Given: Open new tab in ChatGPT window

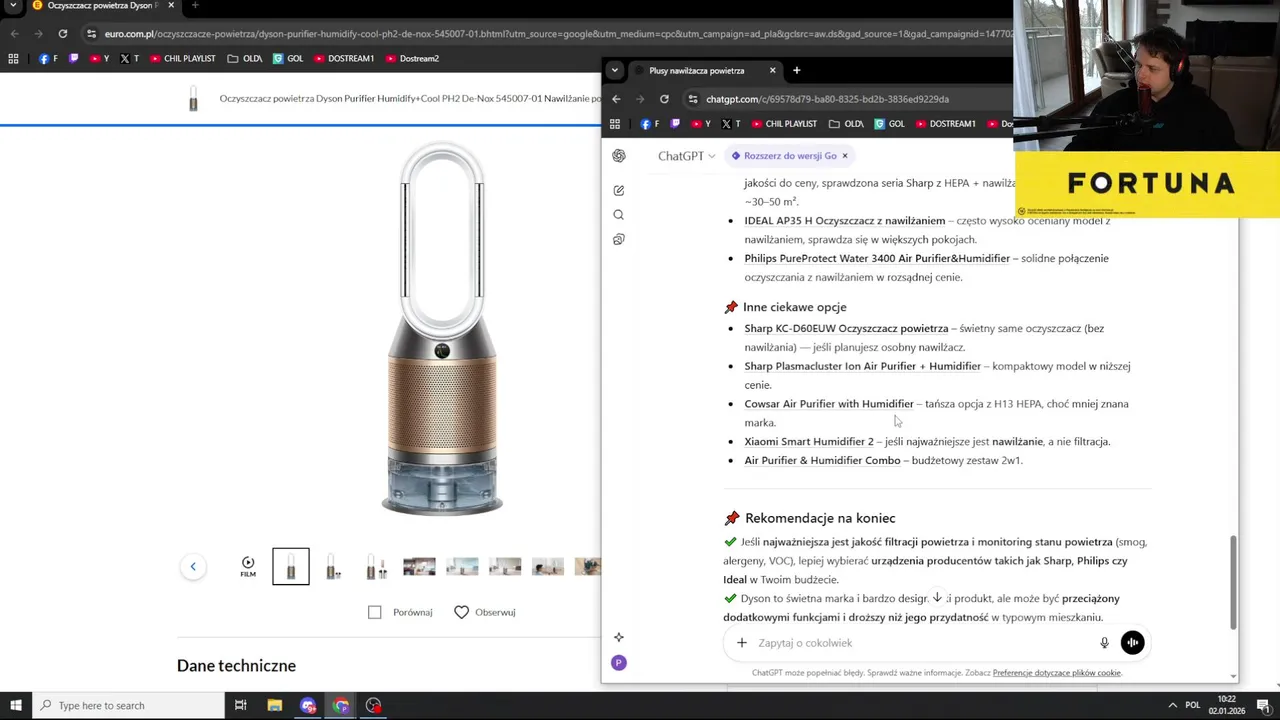Looking at the screenshot, I should (x=796, y=70).
